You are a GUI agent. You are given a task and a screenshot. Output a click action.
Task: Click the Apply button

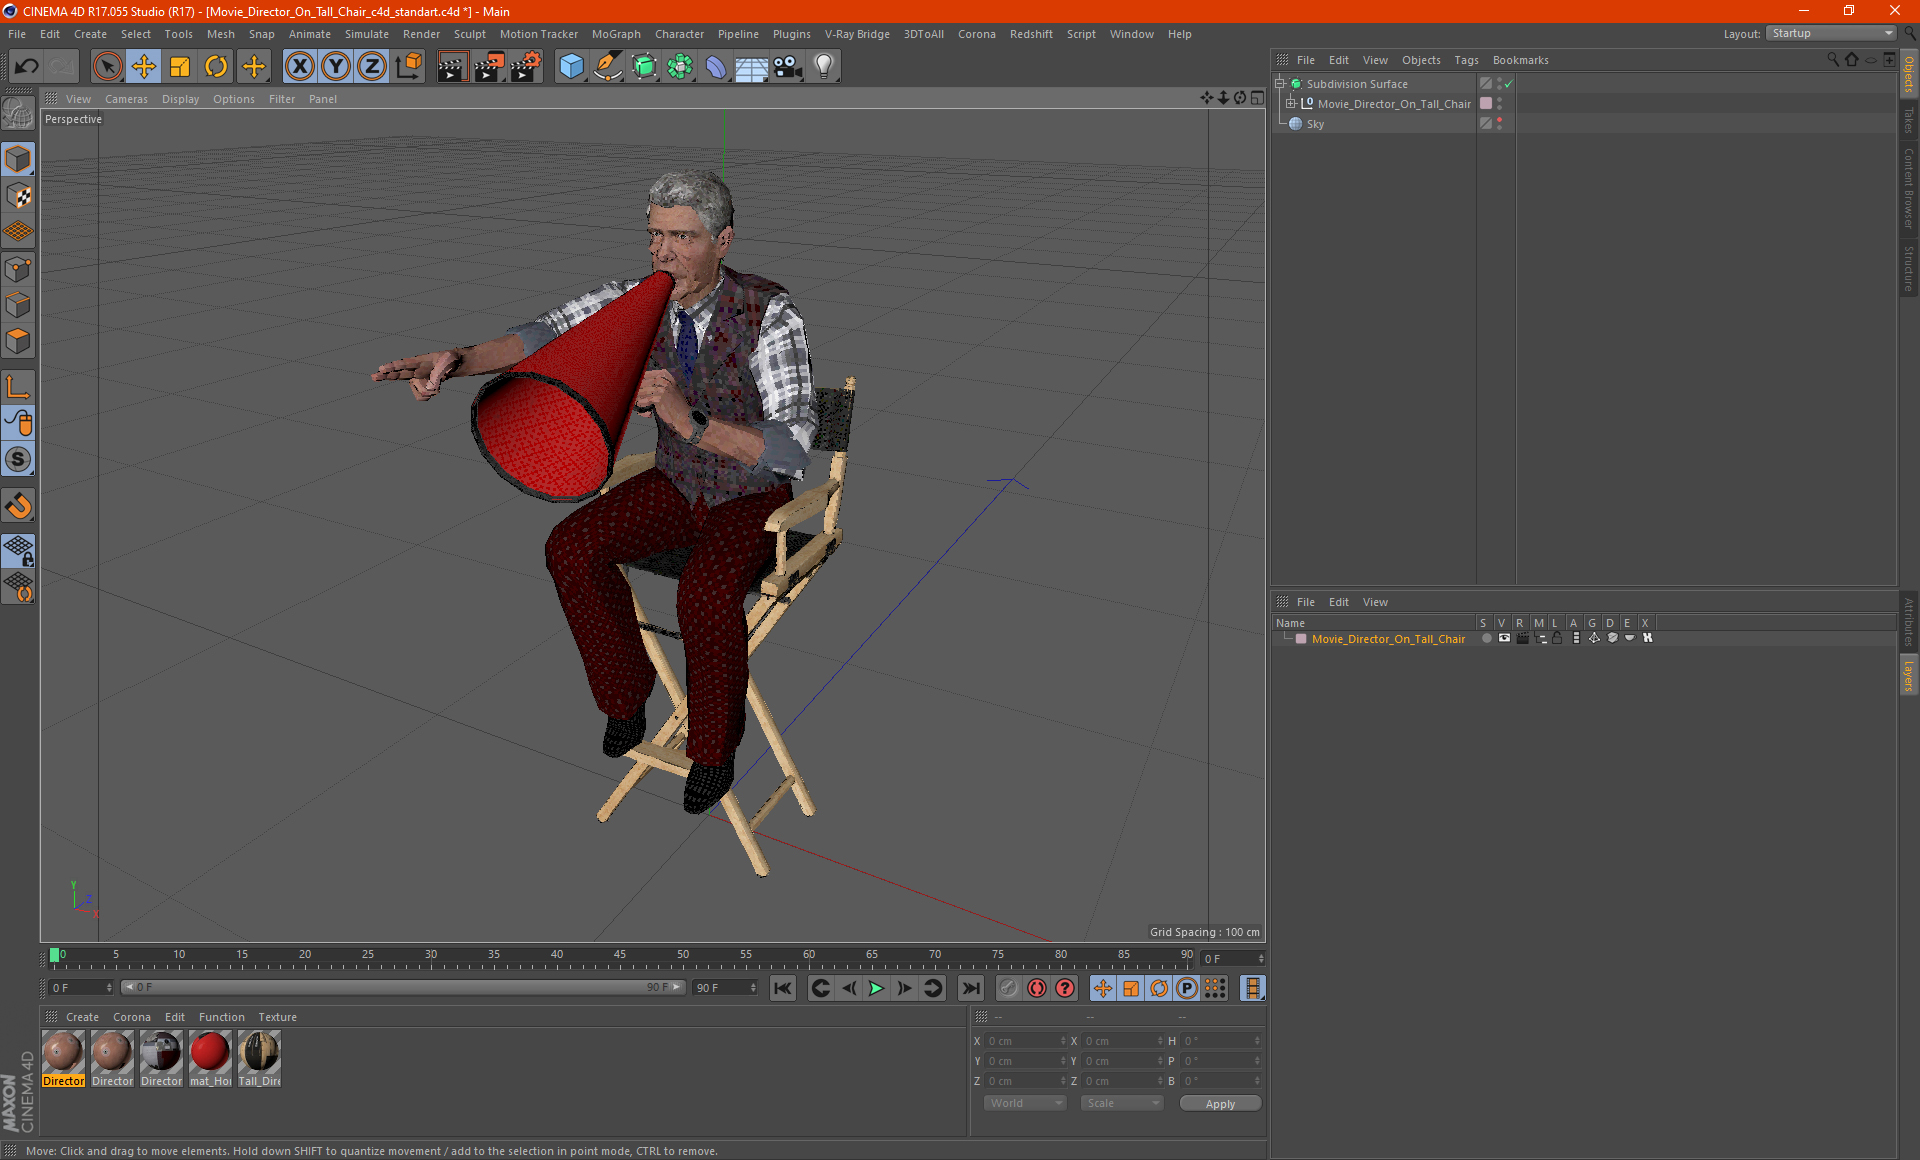pos(1220,1104)
